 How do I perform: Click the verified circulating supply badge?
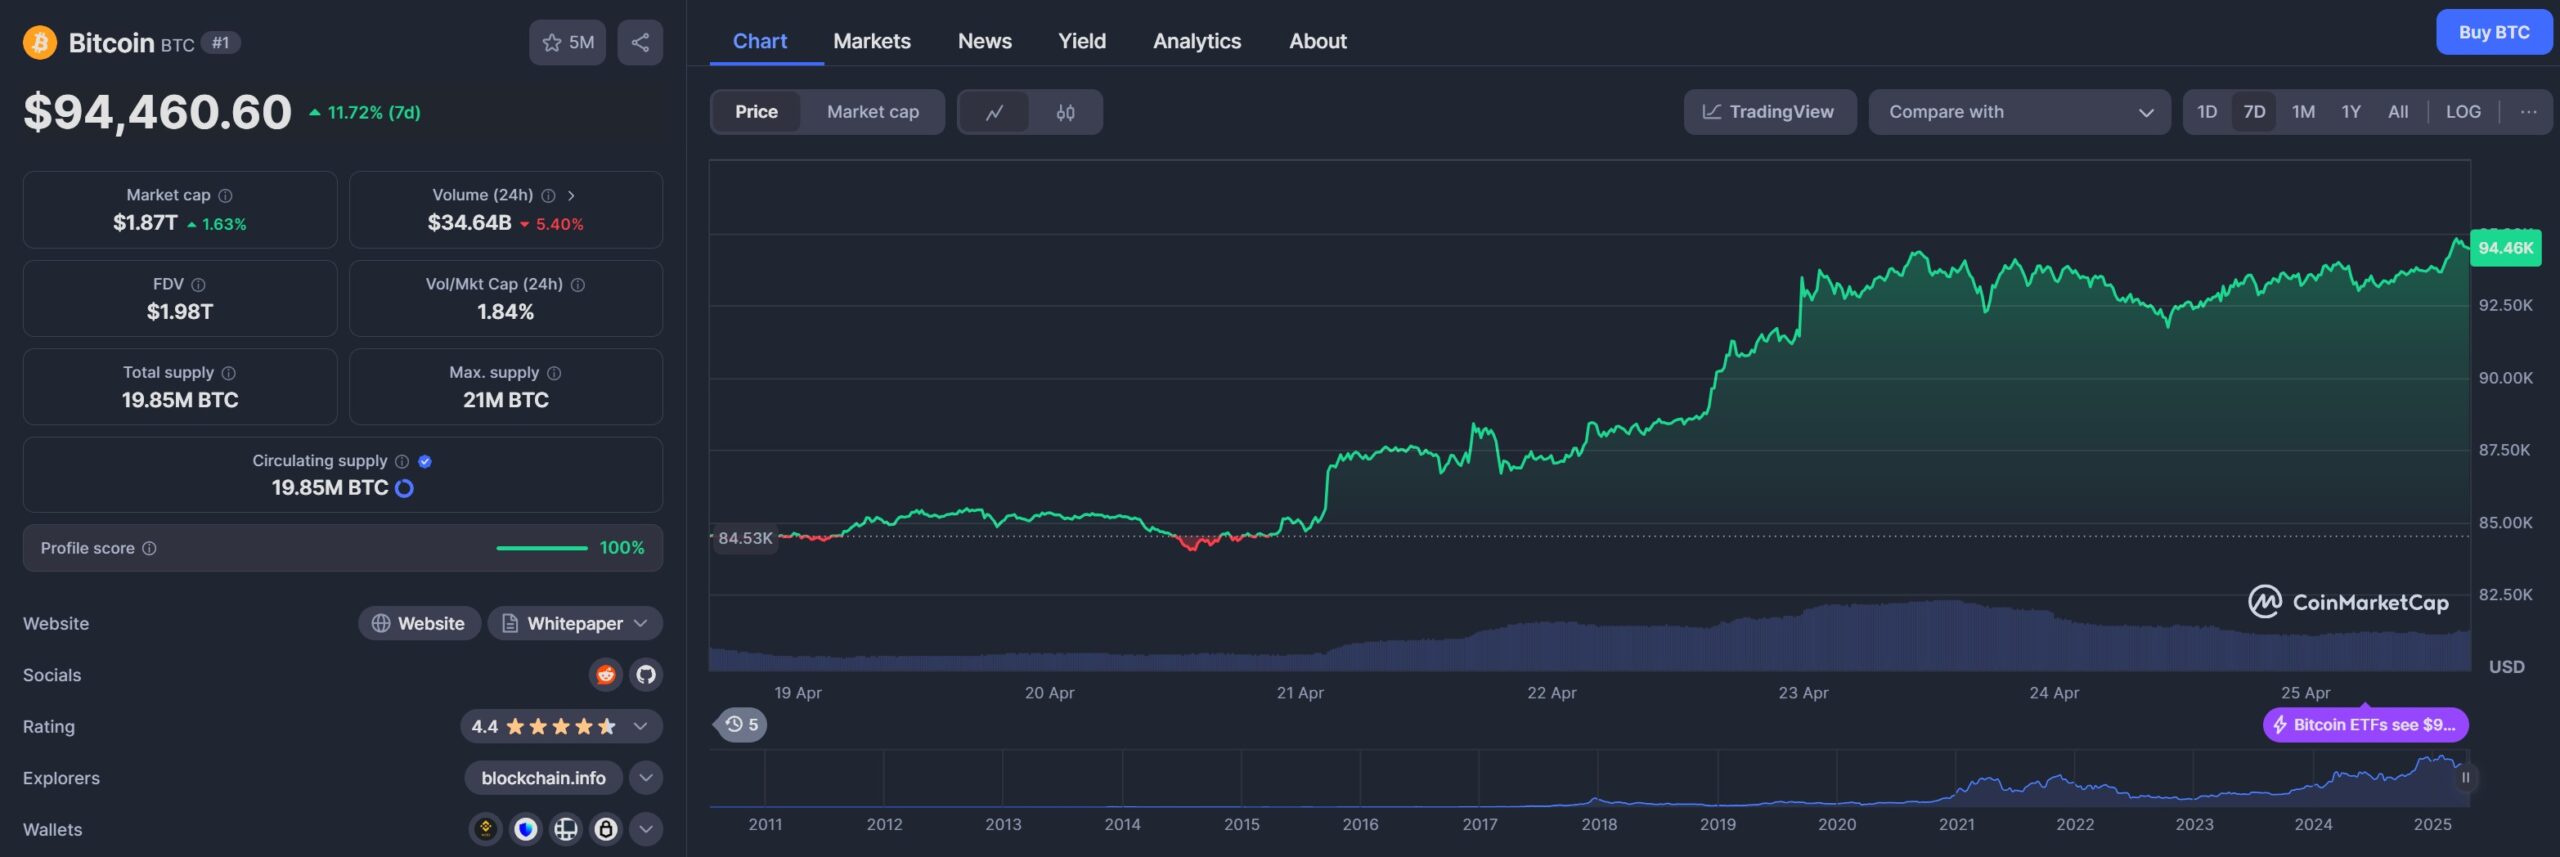(425, 461)
